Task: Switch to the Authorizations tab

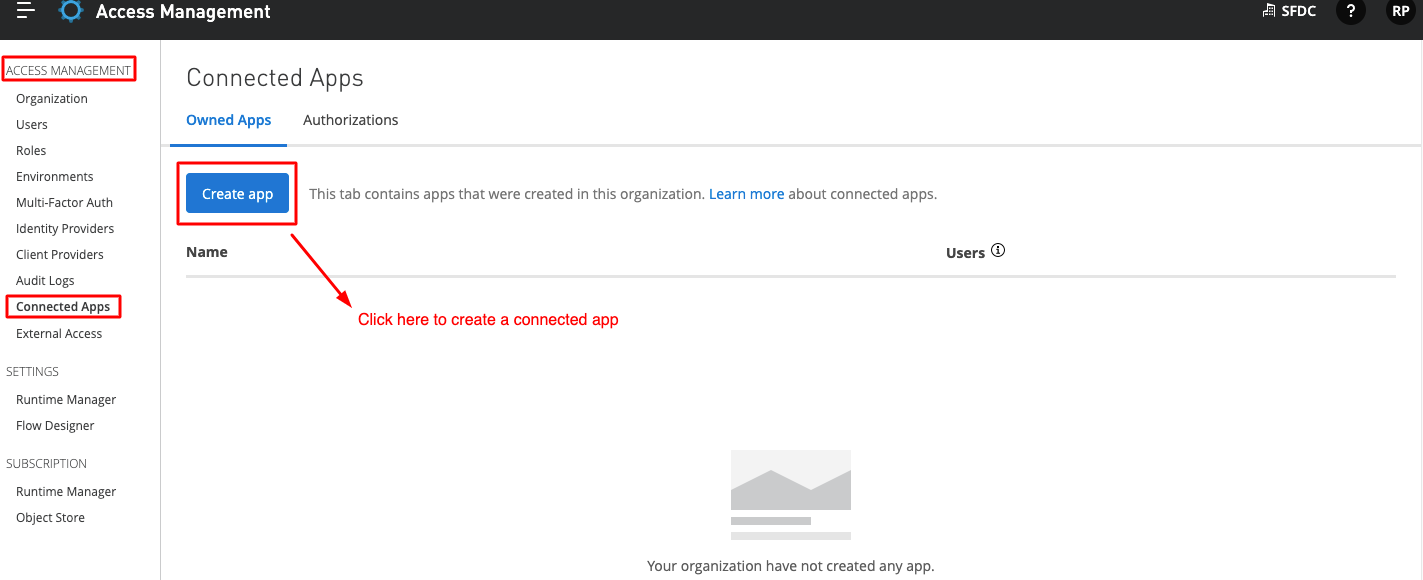Action: [x=350, y=119]
